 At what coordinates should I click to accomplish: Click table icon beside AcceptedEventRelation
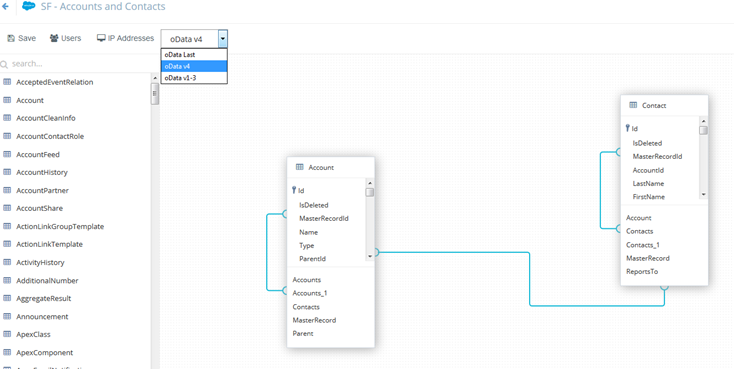click(7, 82)
